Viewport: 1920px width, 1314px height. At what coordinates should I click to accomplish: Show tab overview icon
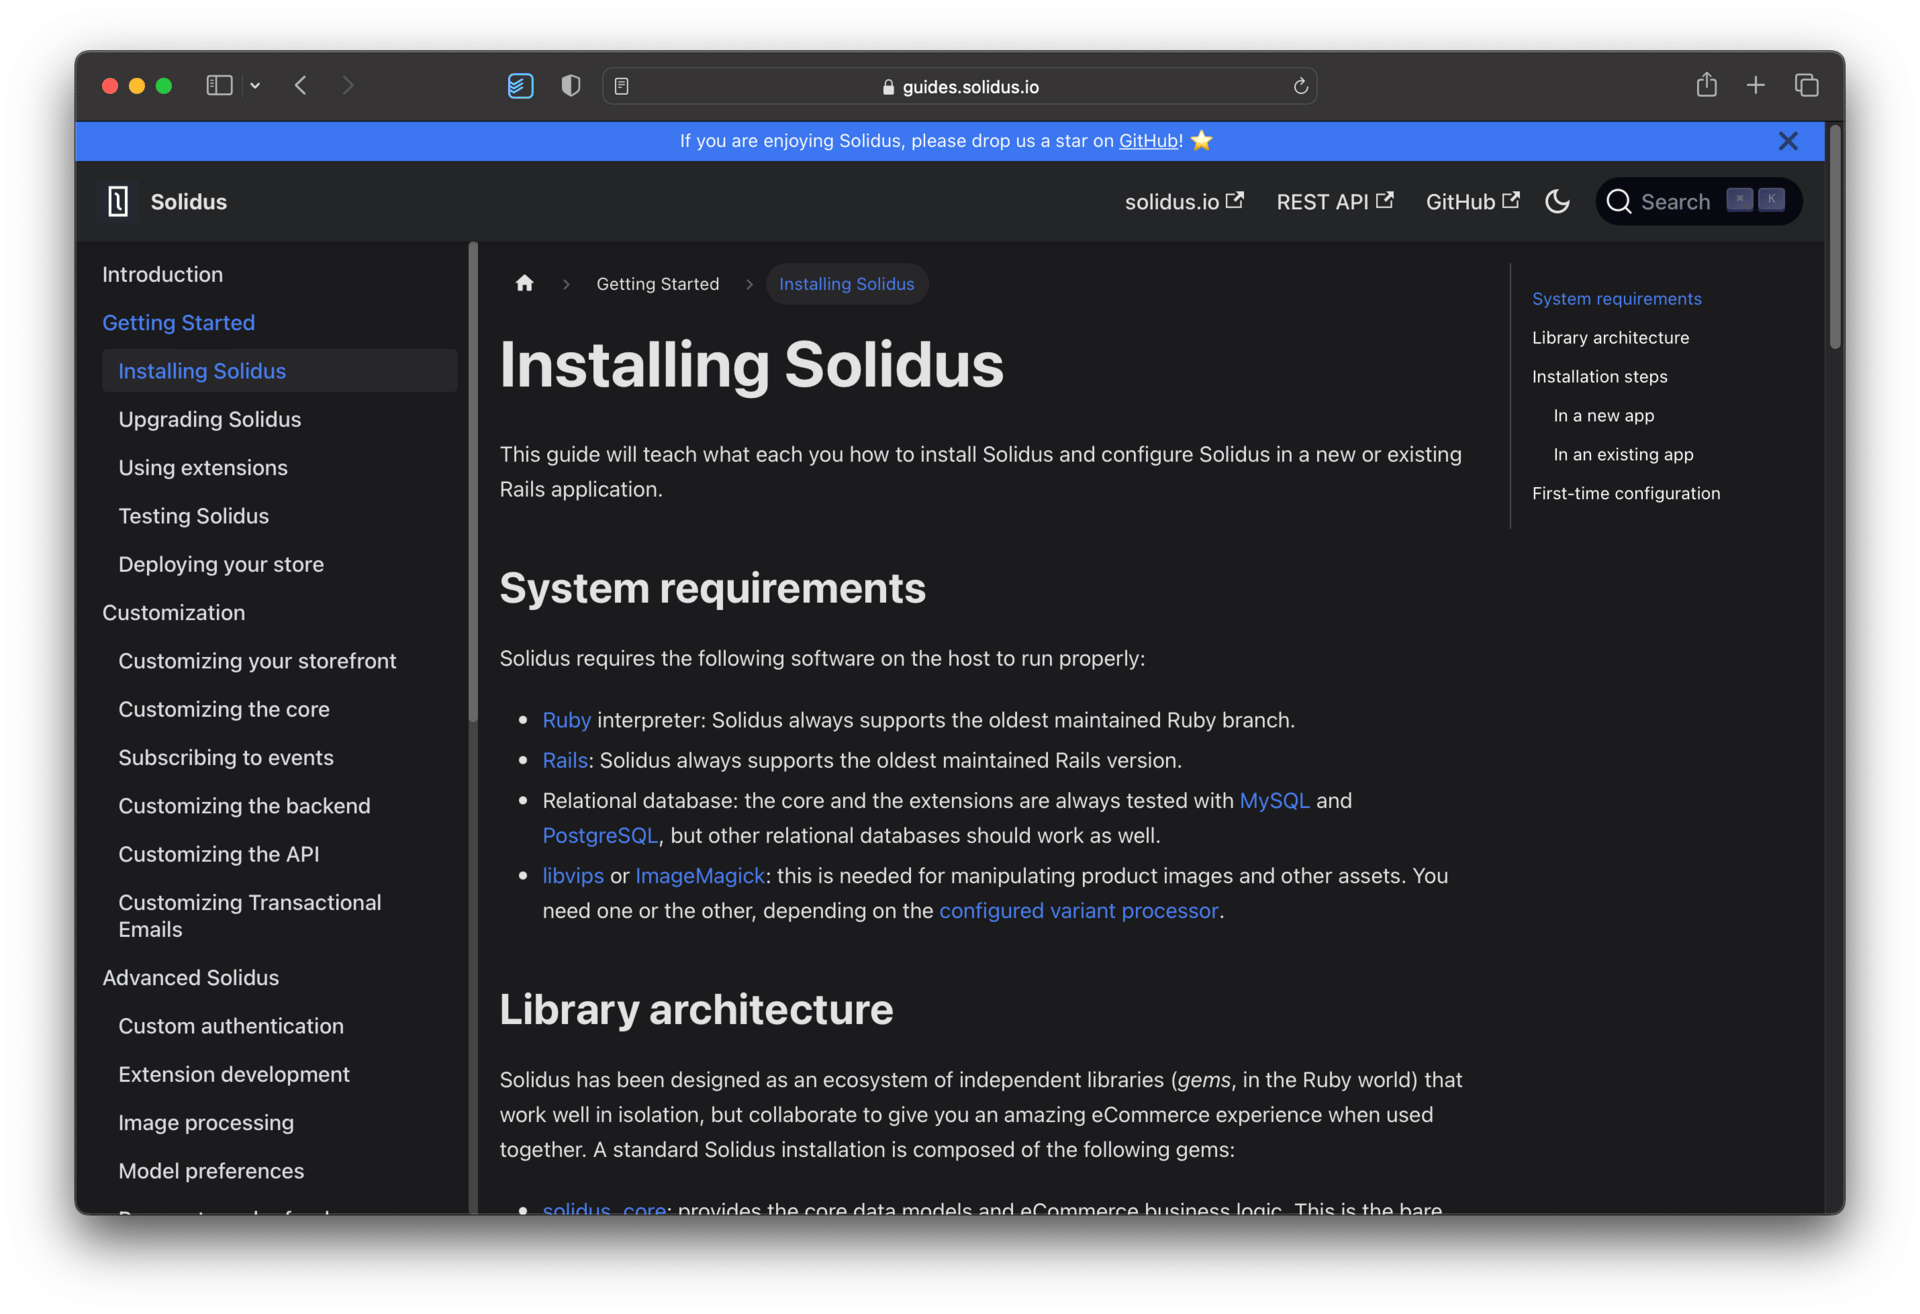click(1806, 86)
